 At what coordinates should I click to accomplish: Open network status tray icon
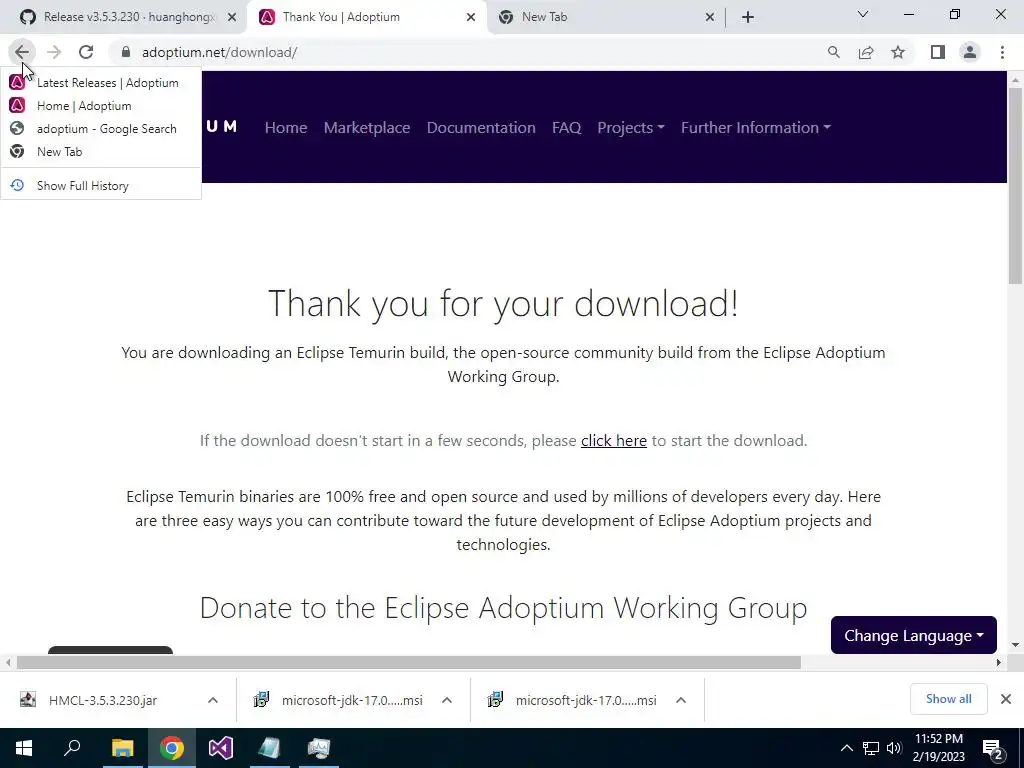pyautogui.click(x=871, y=748)
